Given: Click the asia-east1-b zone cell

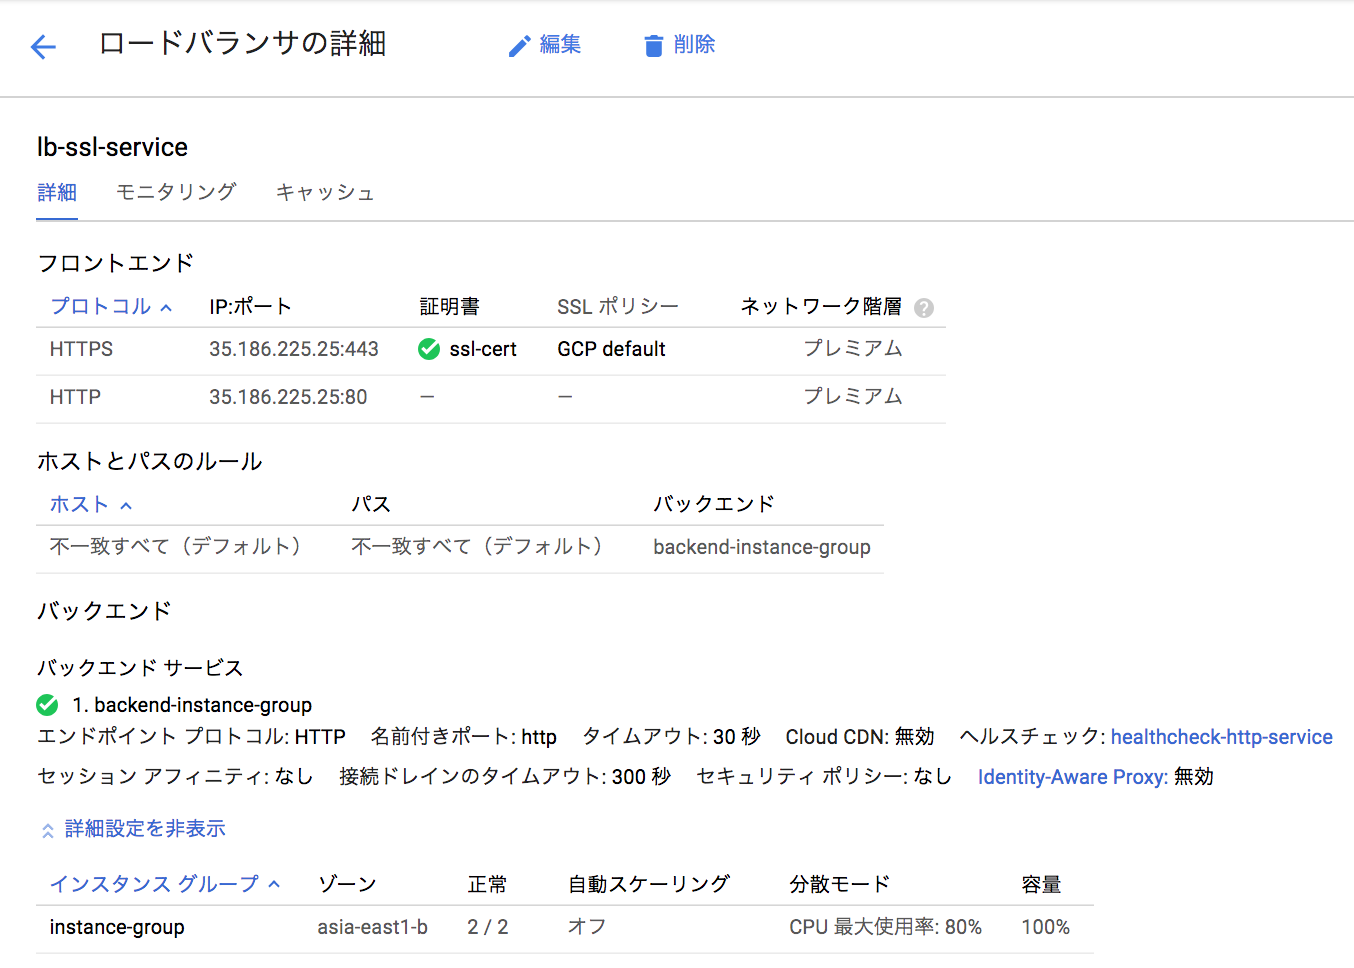Looking at the screenshot, I should (373, 927).
